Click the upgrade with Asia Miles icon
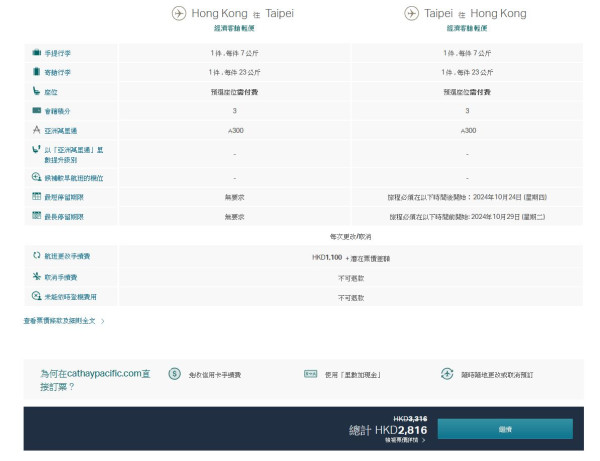Screen dimensions: 600x461 click(36, 152)
